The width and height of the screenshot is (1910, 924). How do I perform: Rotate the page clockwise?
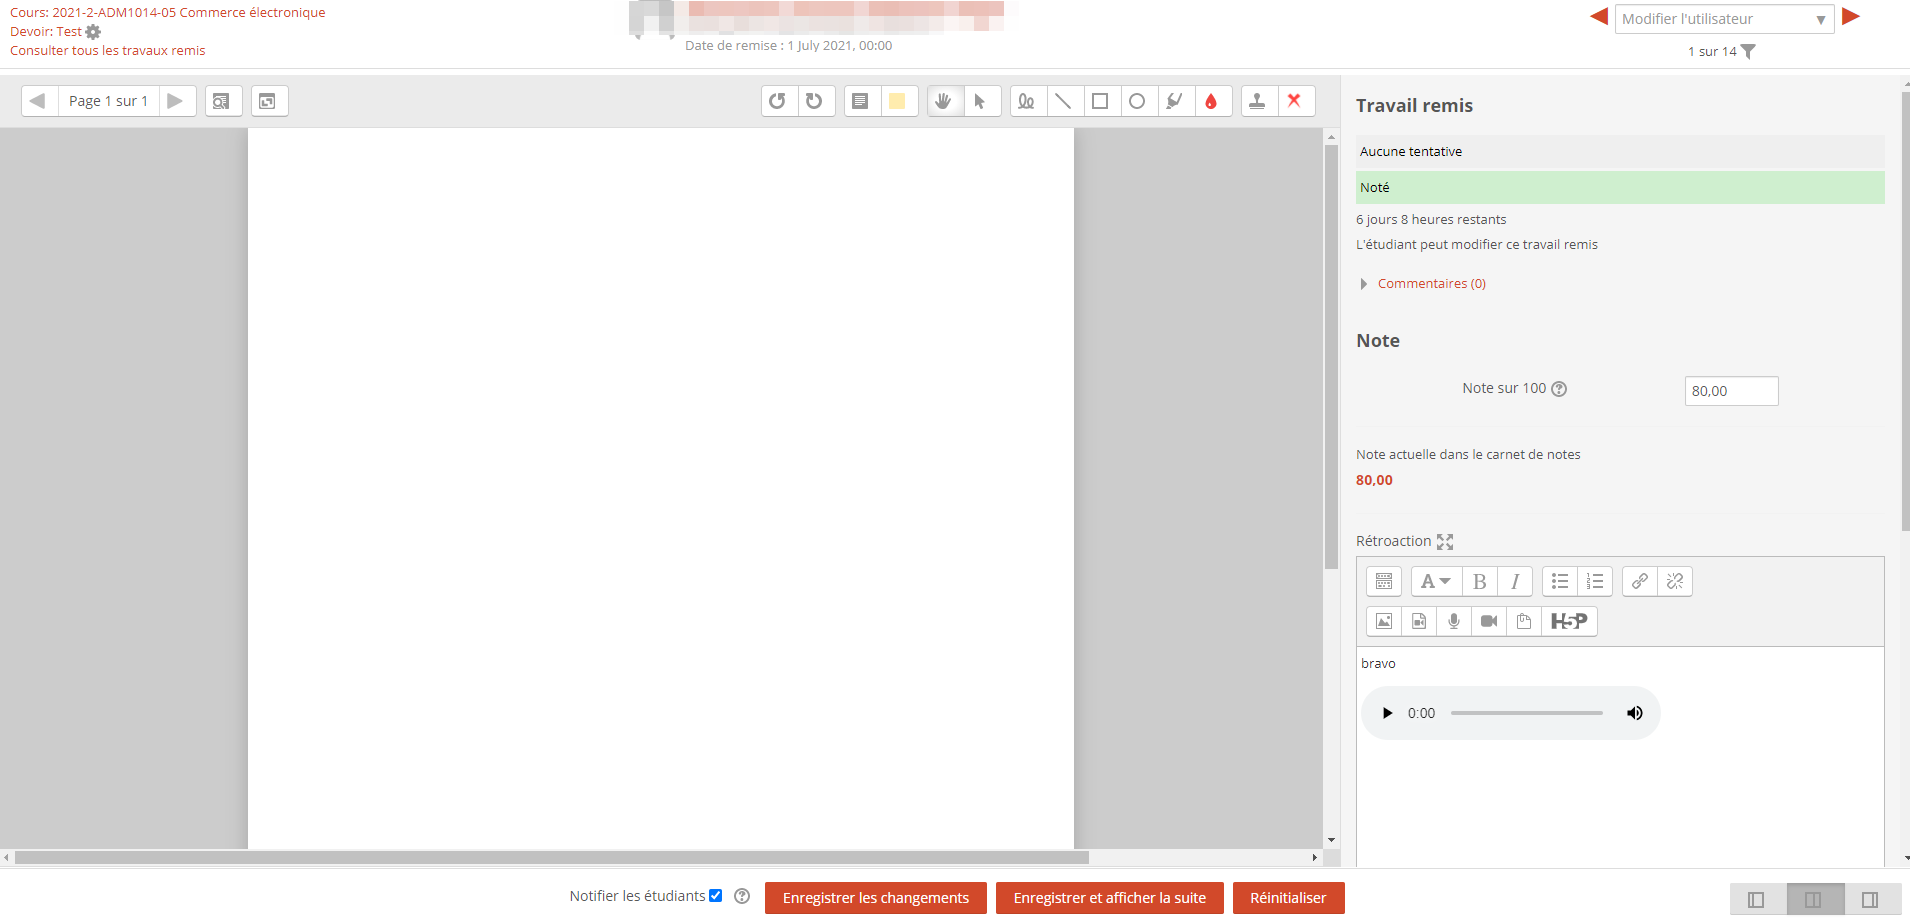pyautogui.click(x=815, y=101)
